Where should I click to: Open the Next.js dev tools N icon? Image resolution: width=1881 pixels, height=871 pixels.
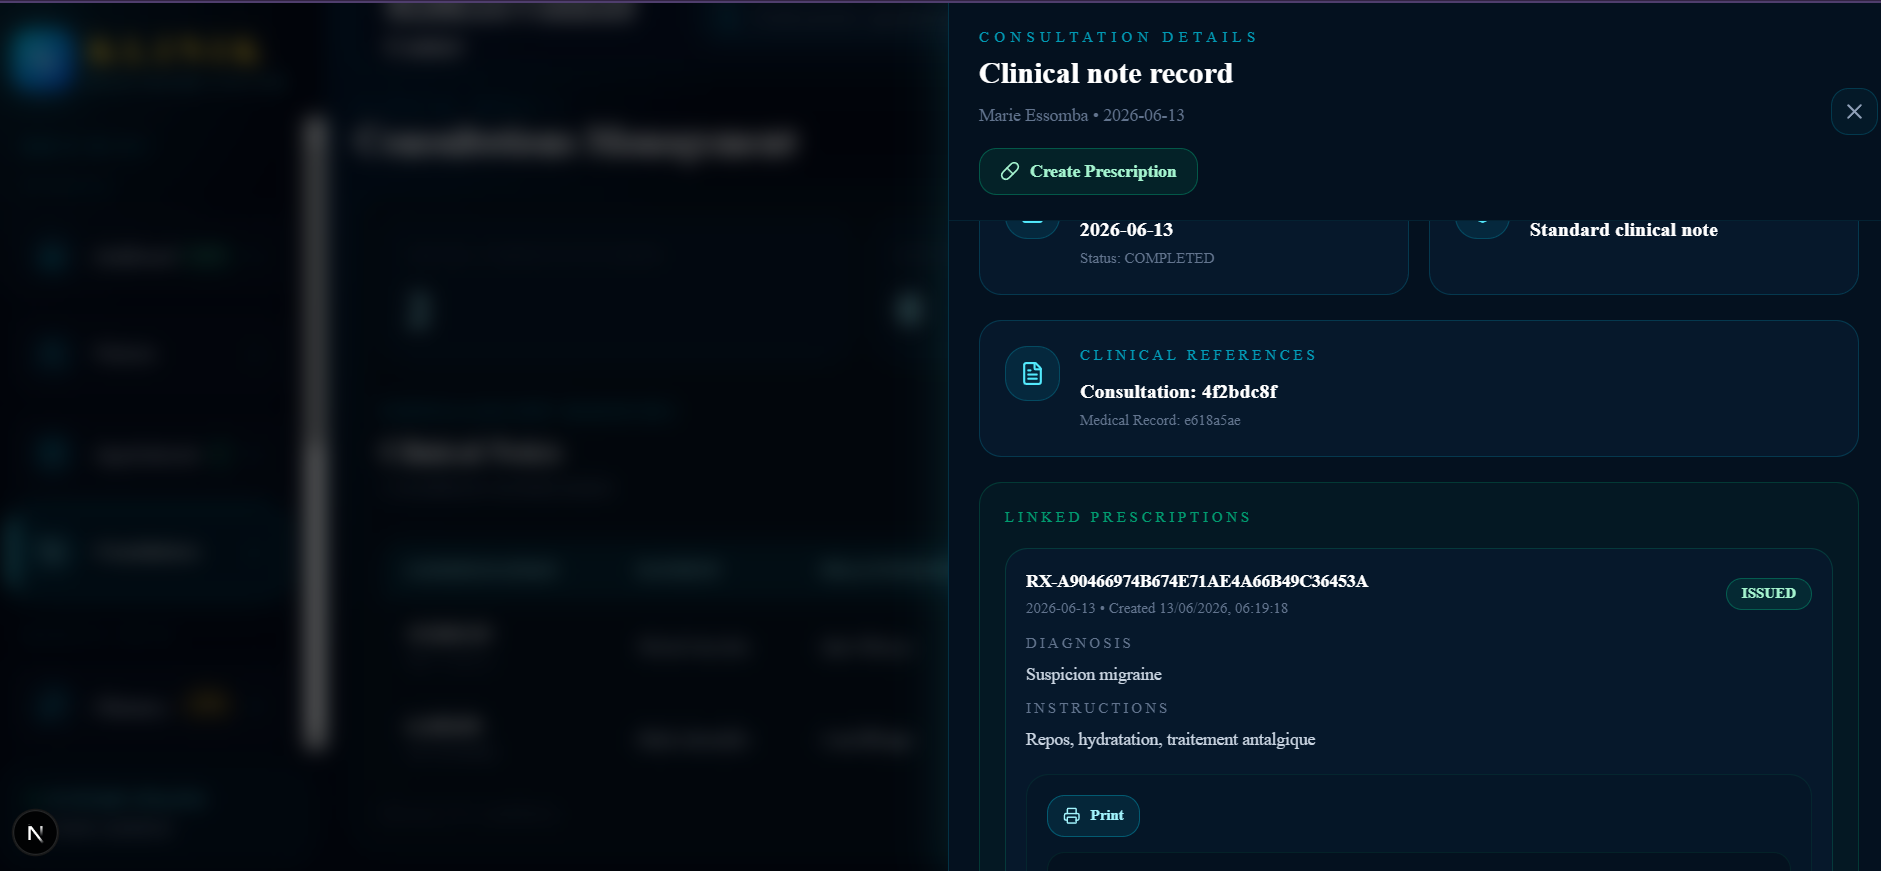coord(35,833)
